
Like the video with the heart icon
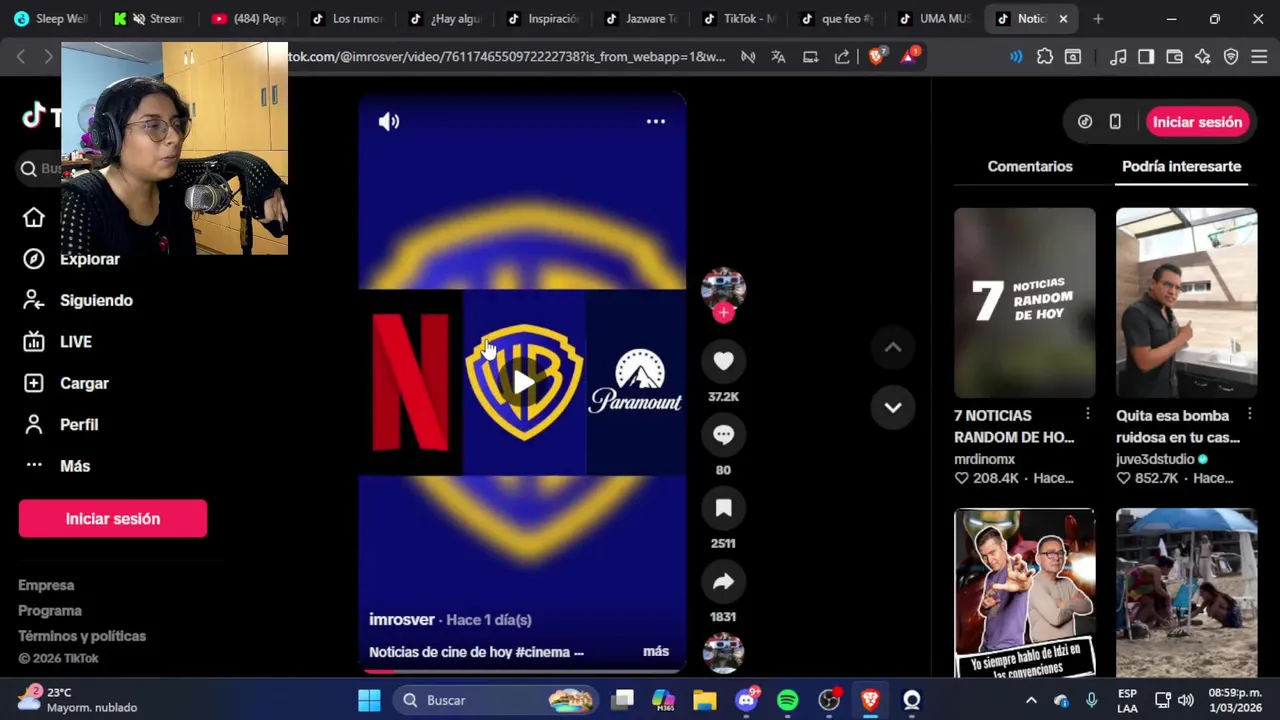(x=723, y=361)
